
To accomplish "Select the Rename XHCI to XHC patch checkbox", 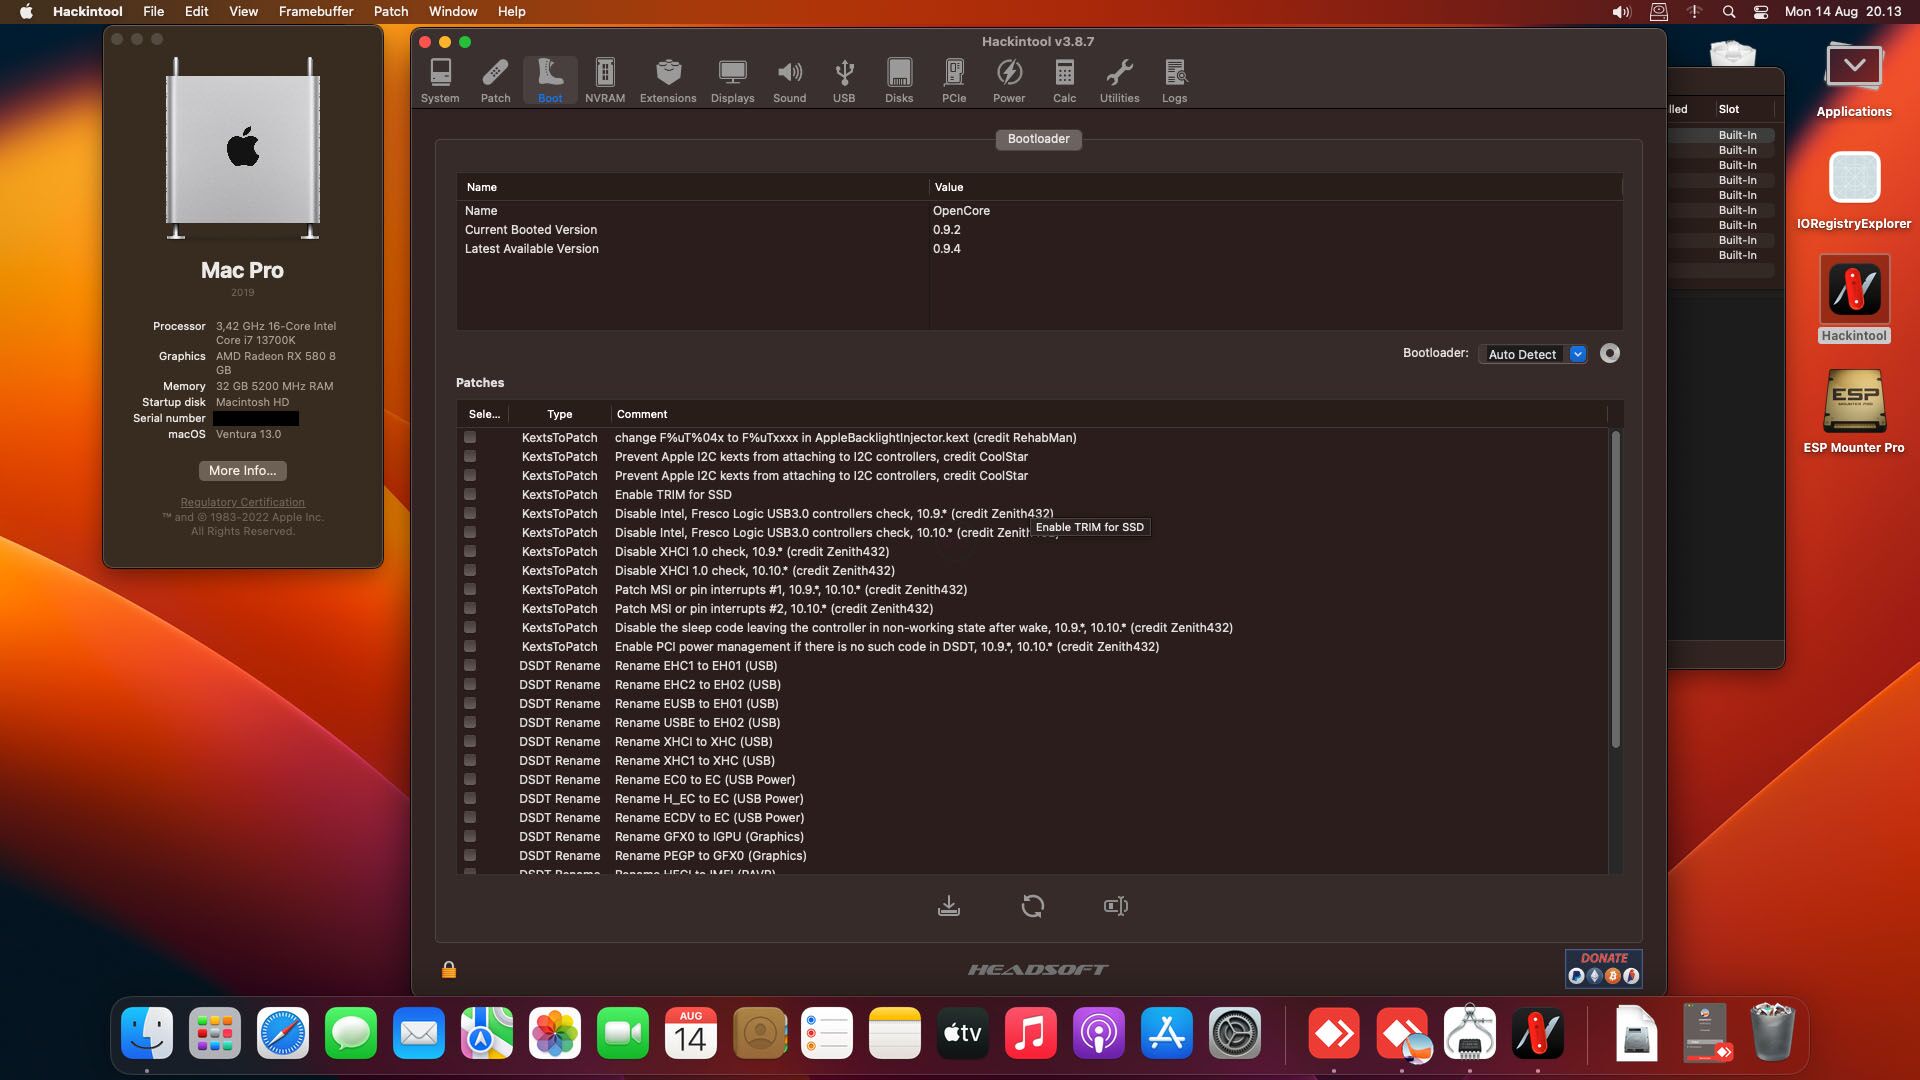I will [469, 741].
